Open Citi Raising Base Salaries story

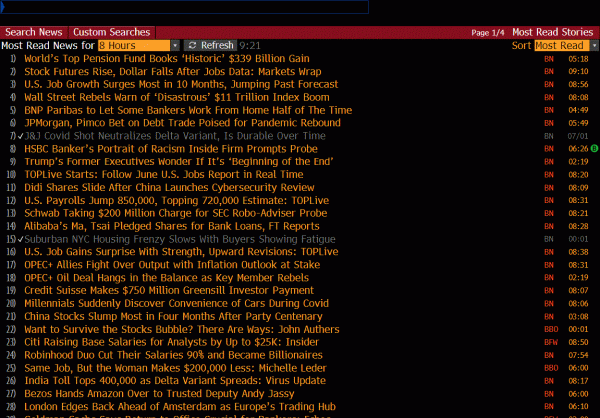171,342
